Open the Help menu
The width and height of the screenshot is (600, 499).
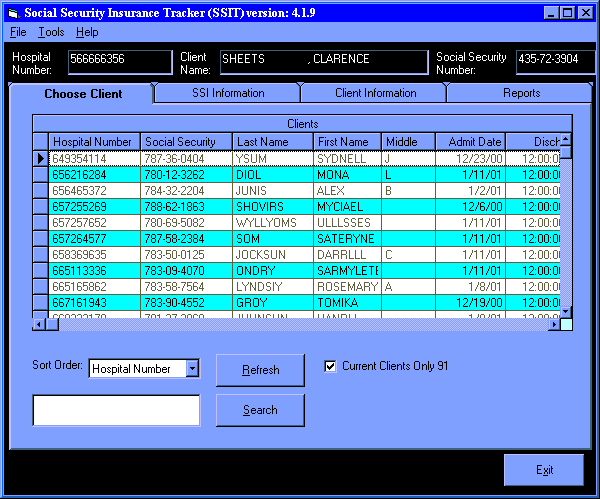[87, 32]
